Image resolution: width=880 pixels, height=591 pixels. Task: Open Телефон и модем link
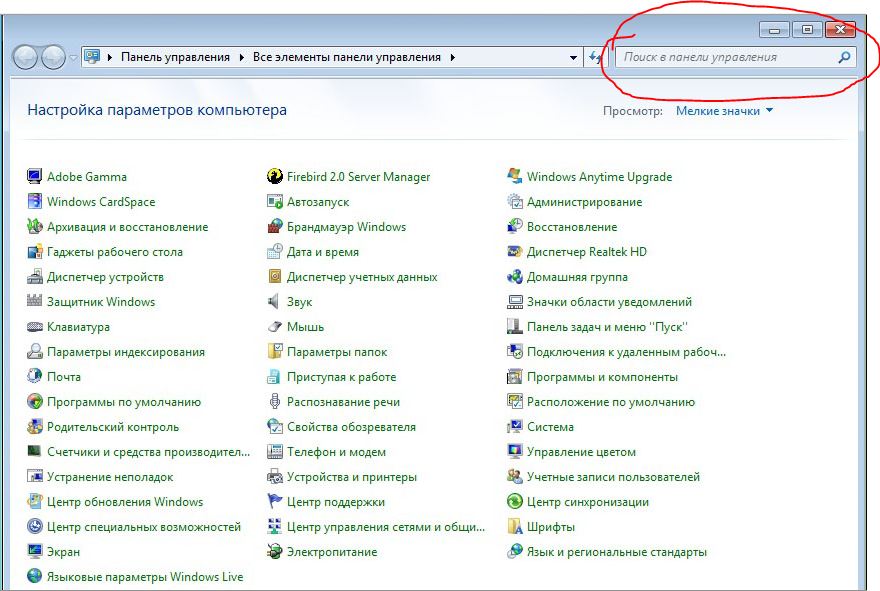coord(336,452)
